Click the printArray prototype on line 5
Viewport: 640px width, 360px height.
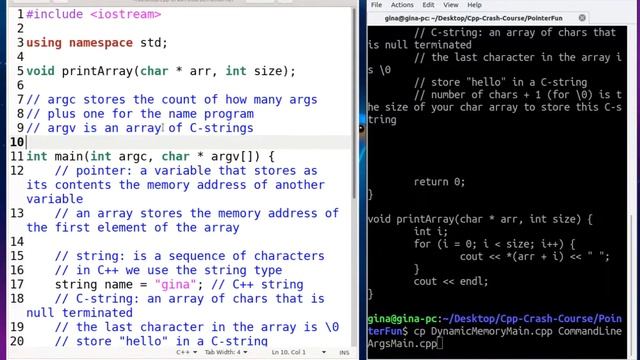click(161, 71)
